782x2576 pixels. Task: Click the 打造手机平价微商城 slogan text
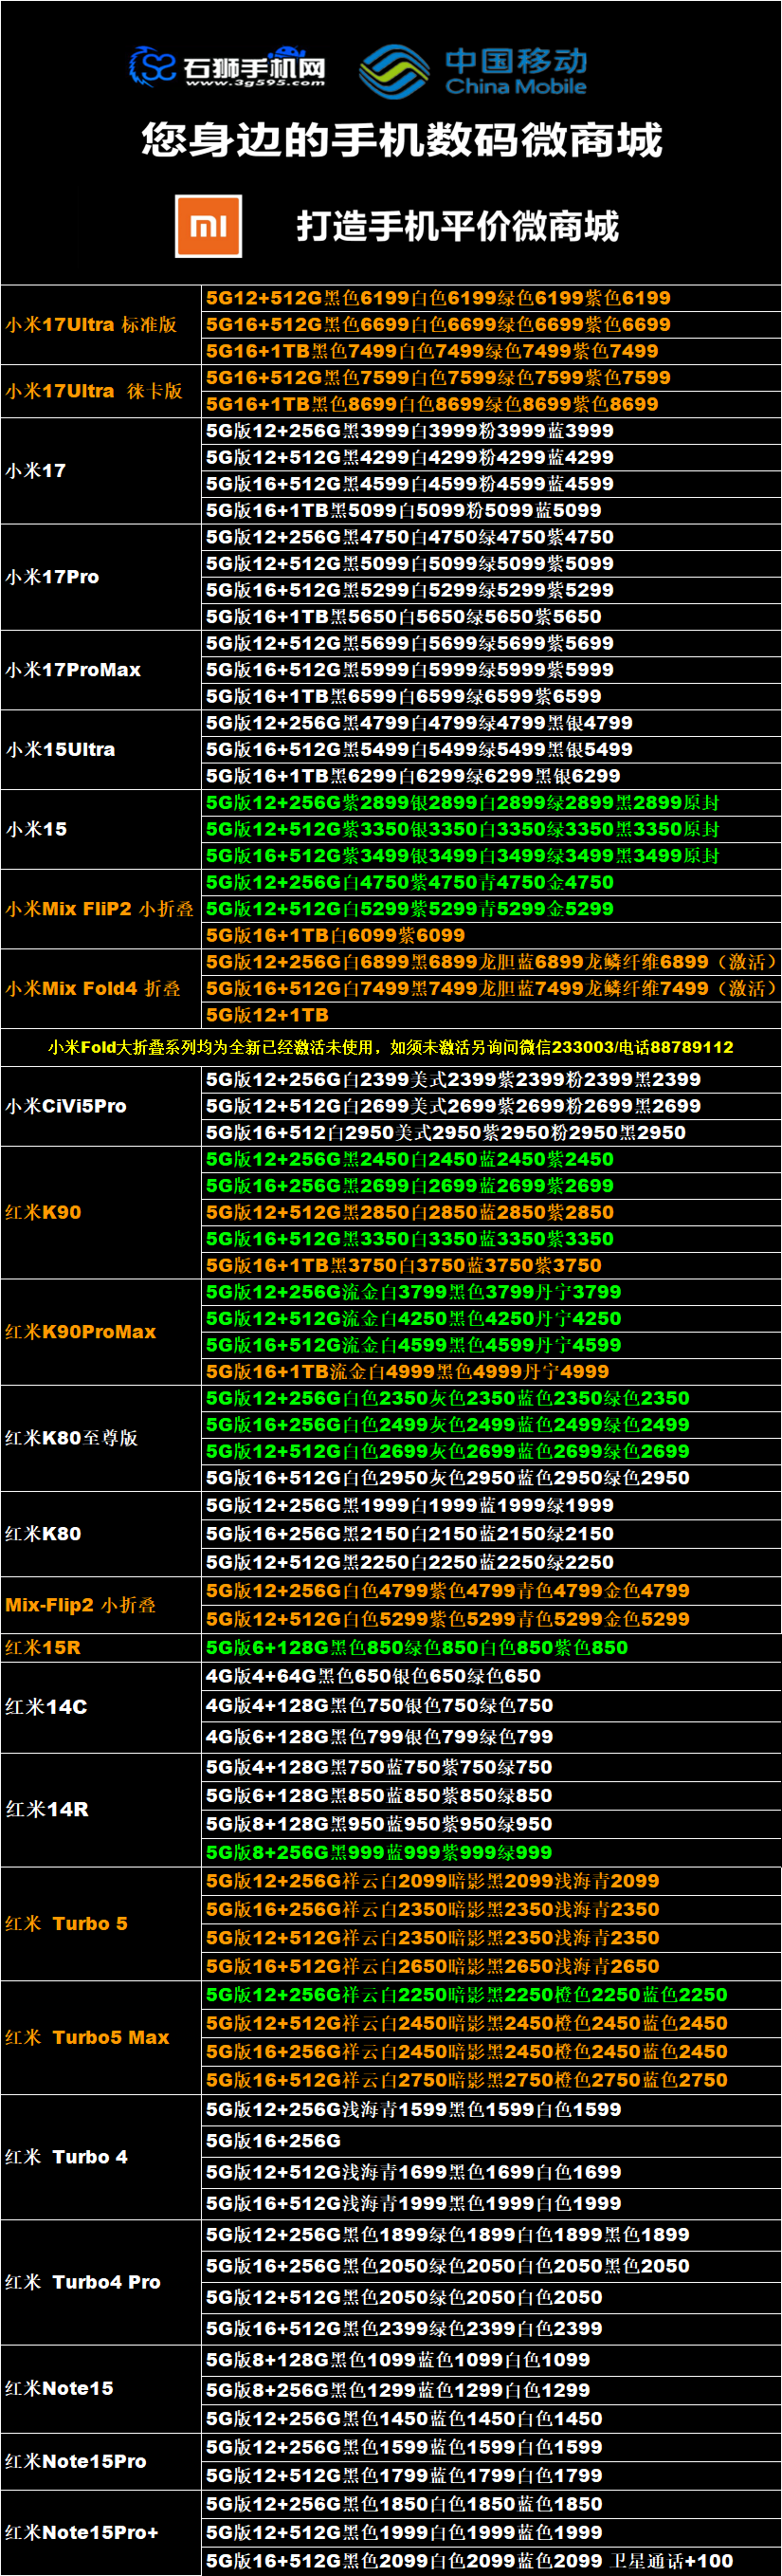[x=457, y=227]
